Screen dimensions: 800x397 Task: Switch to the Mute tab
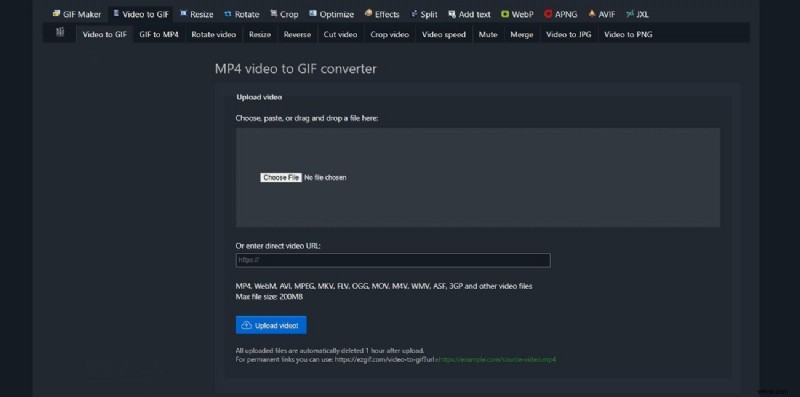point(488,35)
